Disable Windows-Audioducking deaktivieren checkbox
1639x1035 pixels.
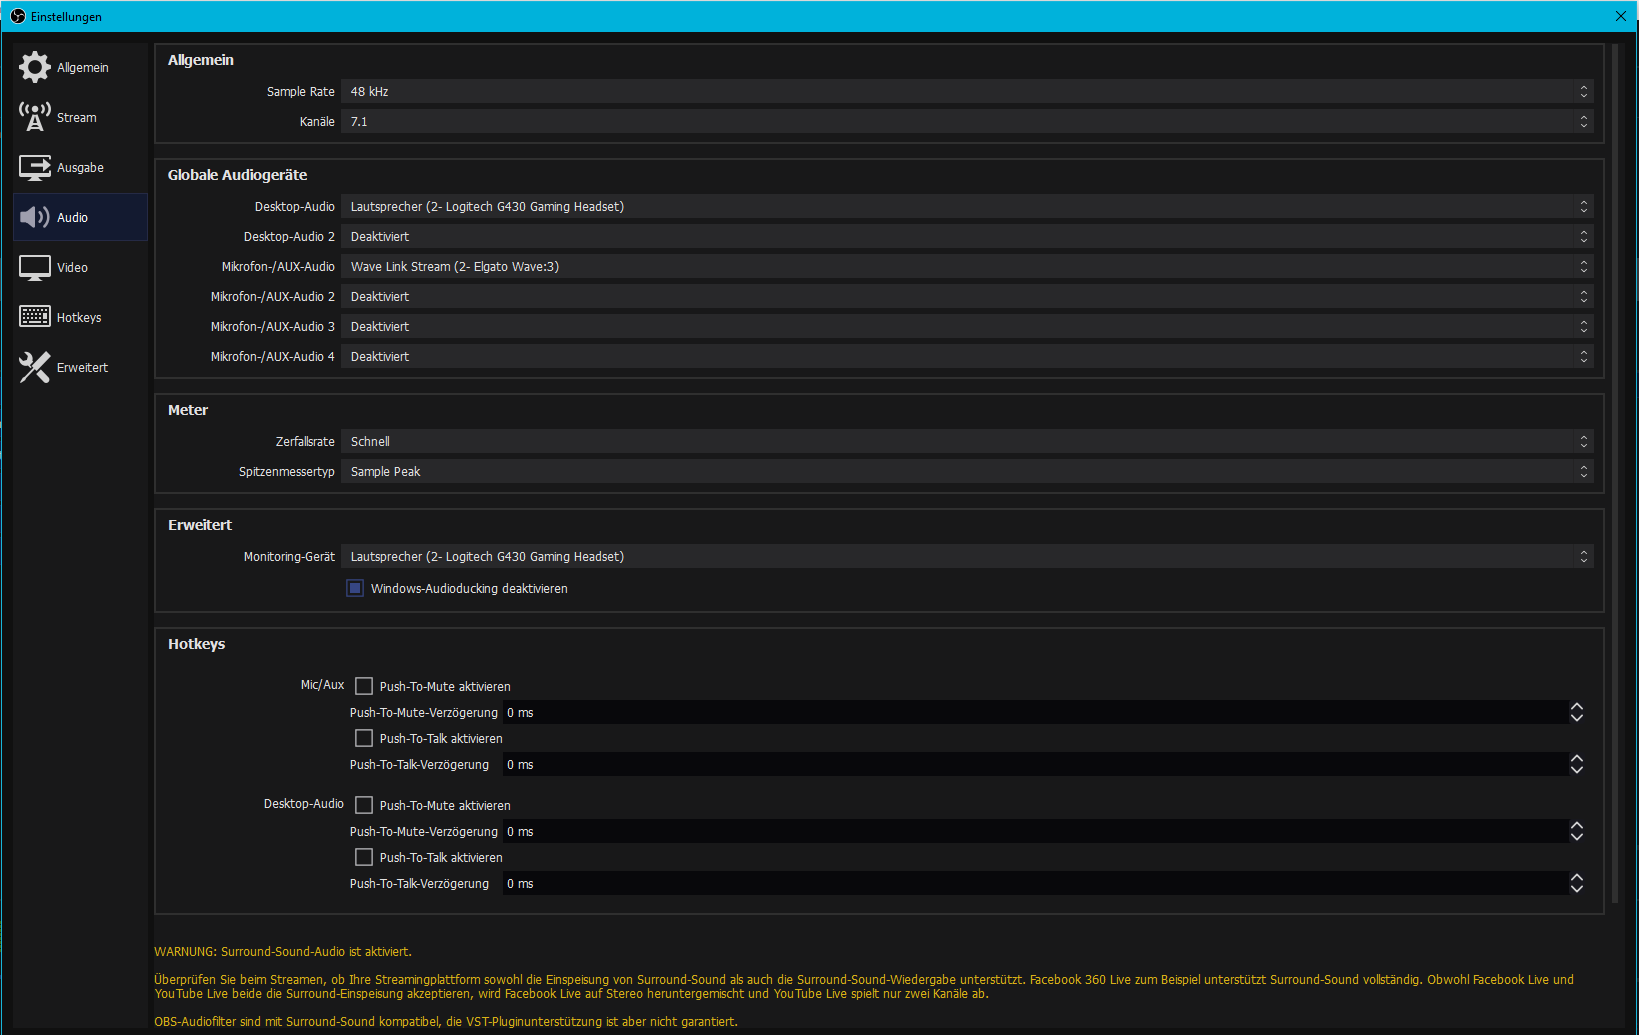tap(355, 588)
